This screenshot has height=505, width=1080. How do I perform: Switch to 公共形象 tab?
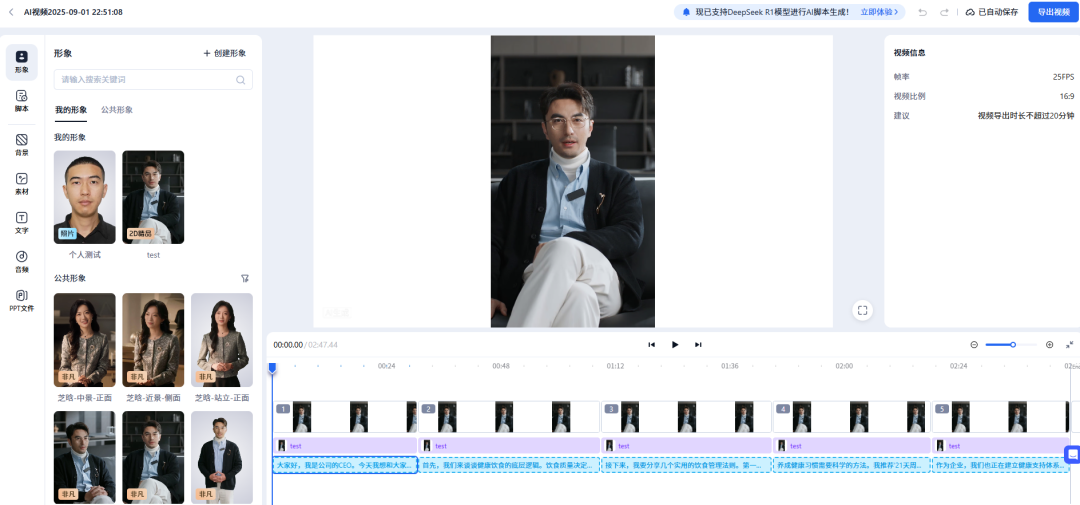[x=117, y=110]
